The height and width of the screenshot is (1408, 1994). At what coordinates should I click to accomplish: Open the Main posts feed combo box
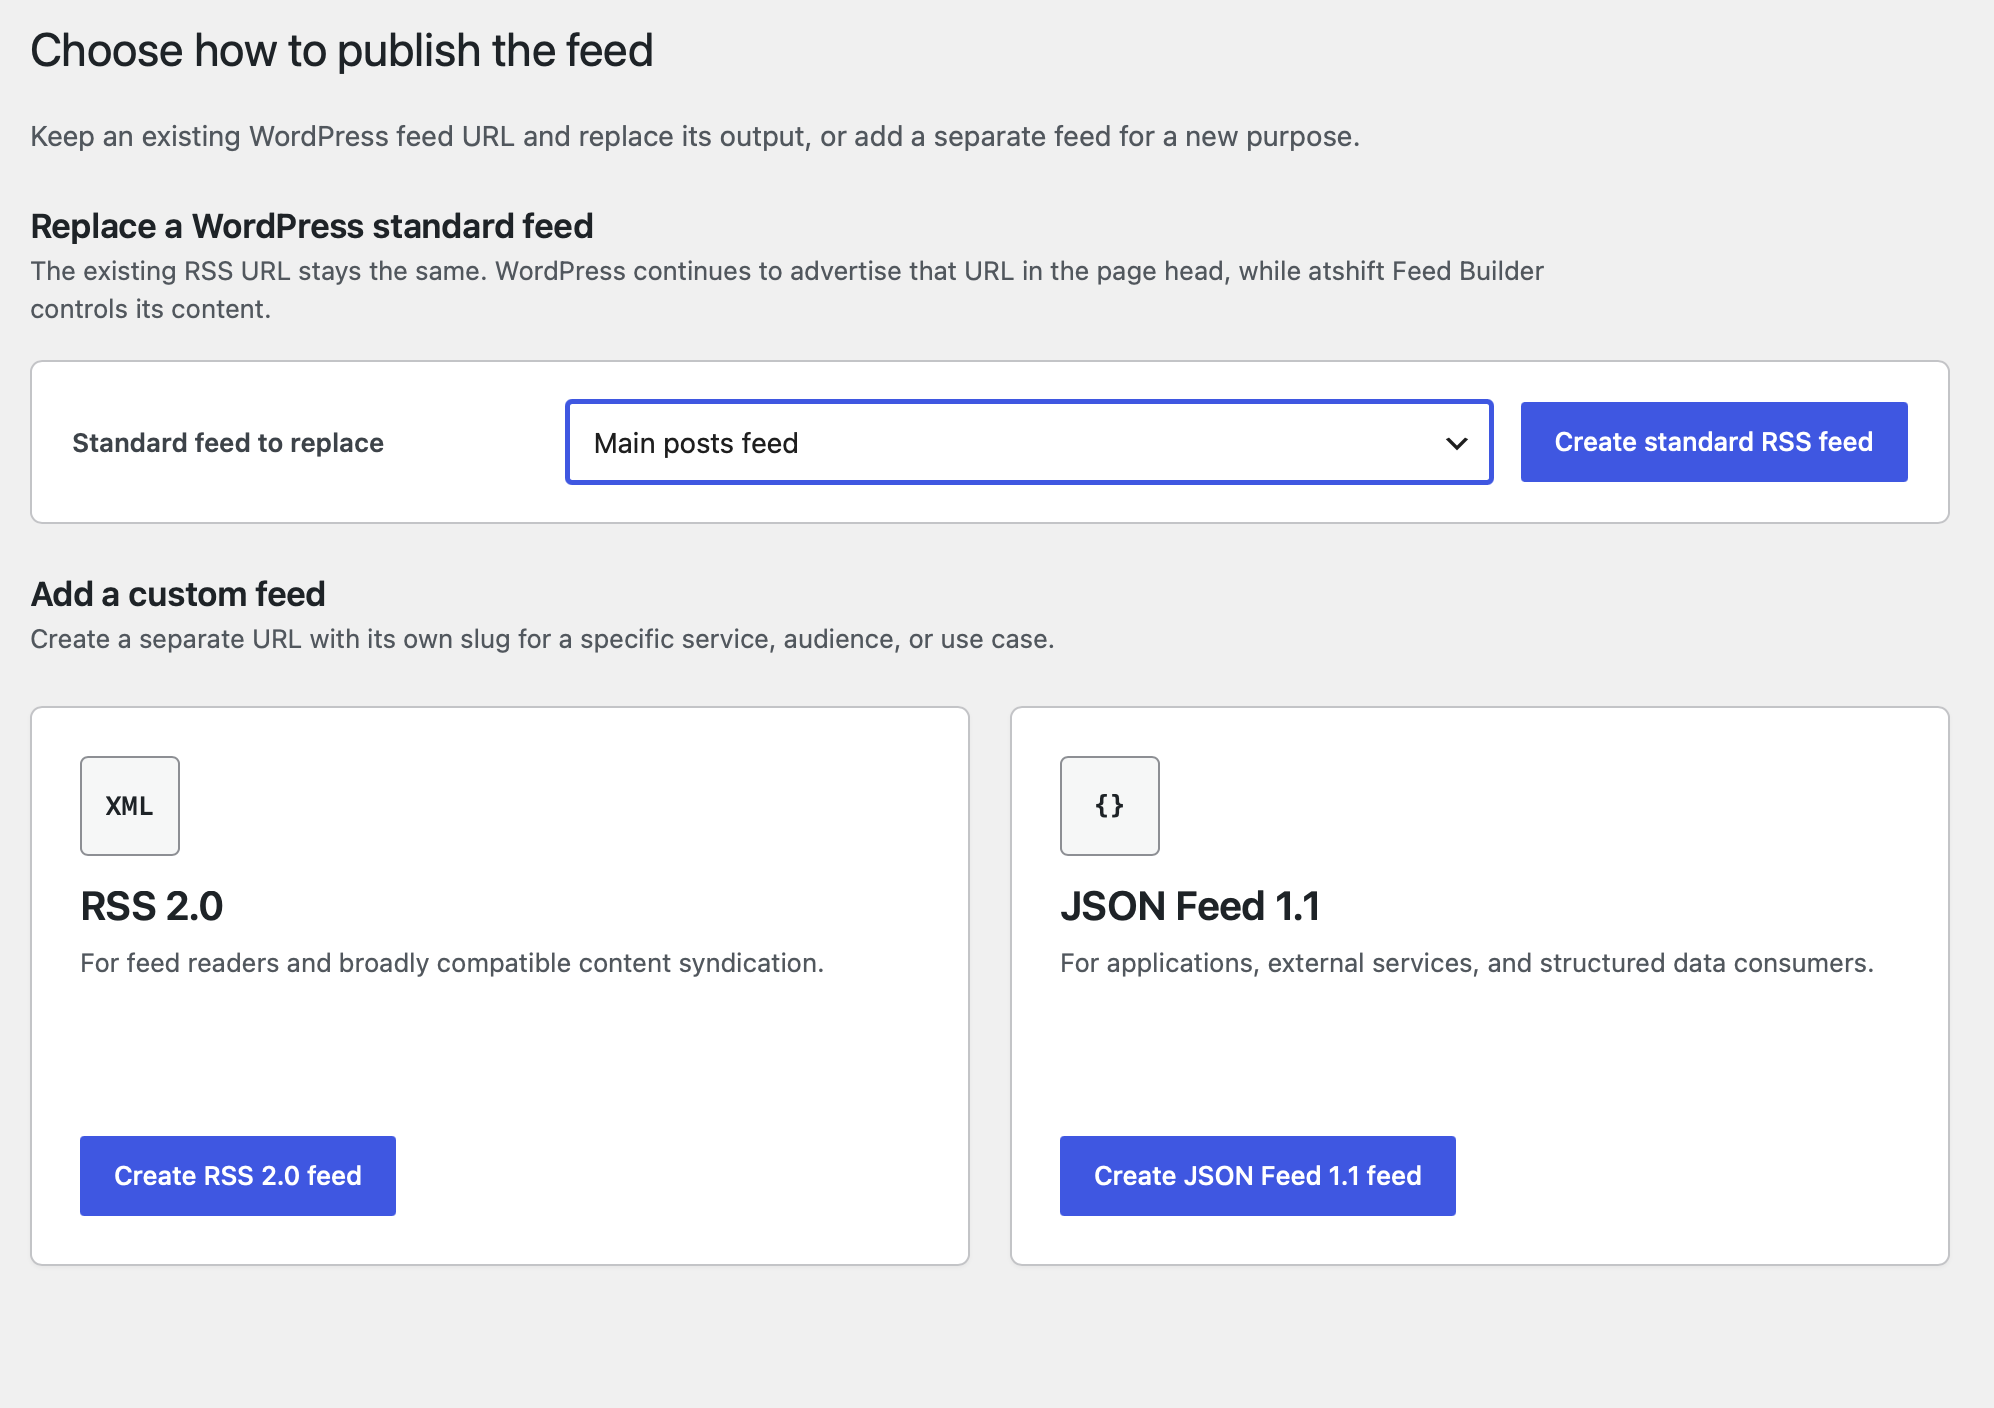pos(1029,442)
